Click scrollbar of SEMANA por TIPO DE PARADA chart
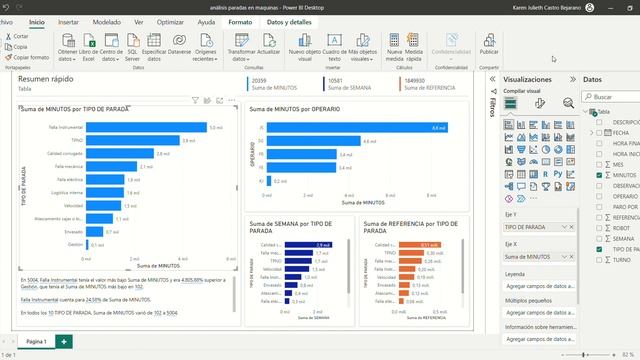The width and height of the screenshot is (640, 360). coord(349,266)
